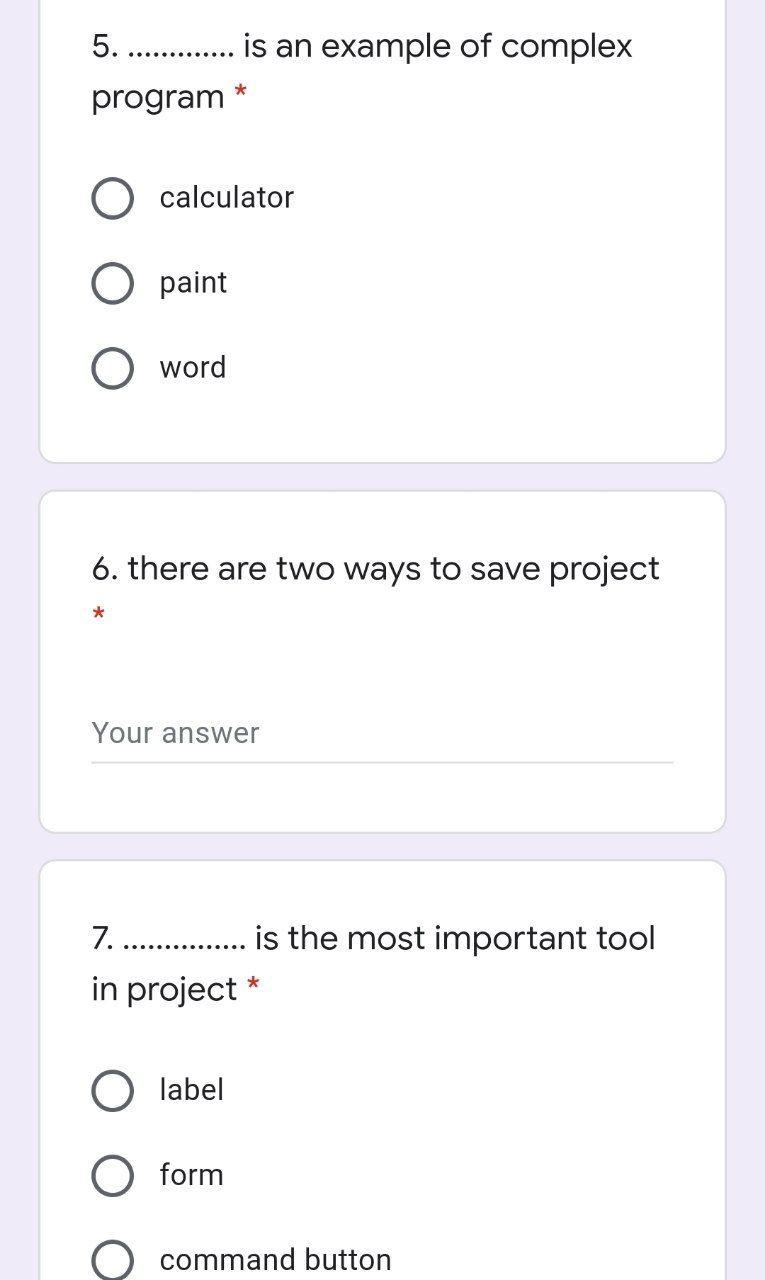Choose paint as the answer
Image resolution: width=765 pixels, height=1280 pixels.
(x=112, y=282)
